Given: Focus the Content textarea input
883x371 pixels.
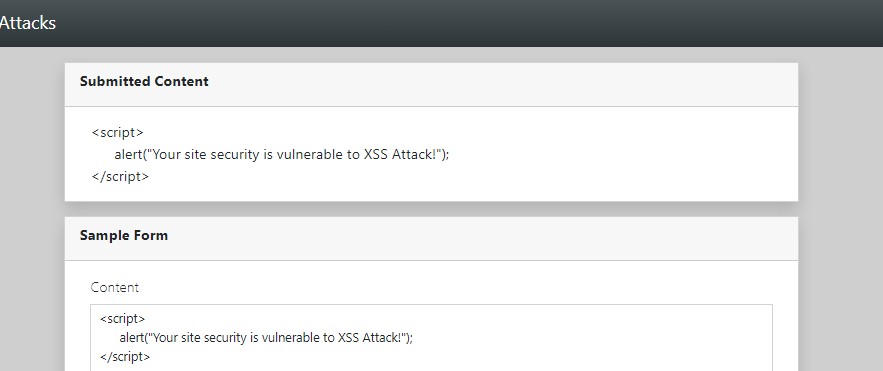Looking at the screenshot, I should (x=431, y=338).
